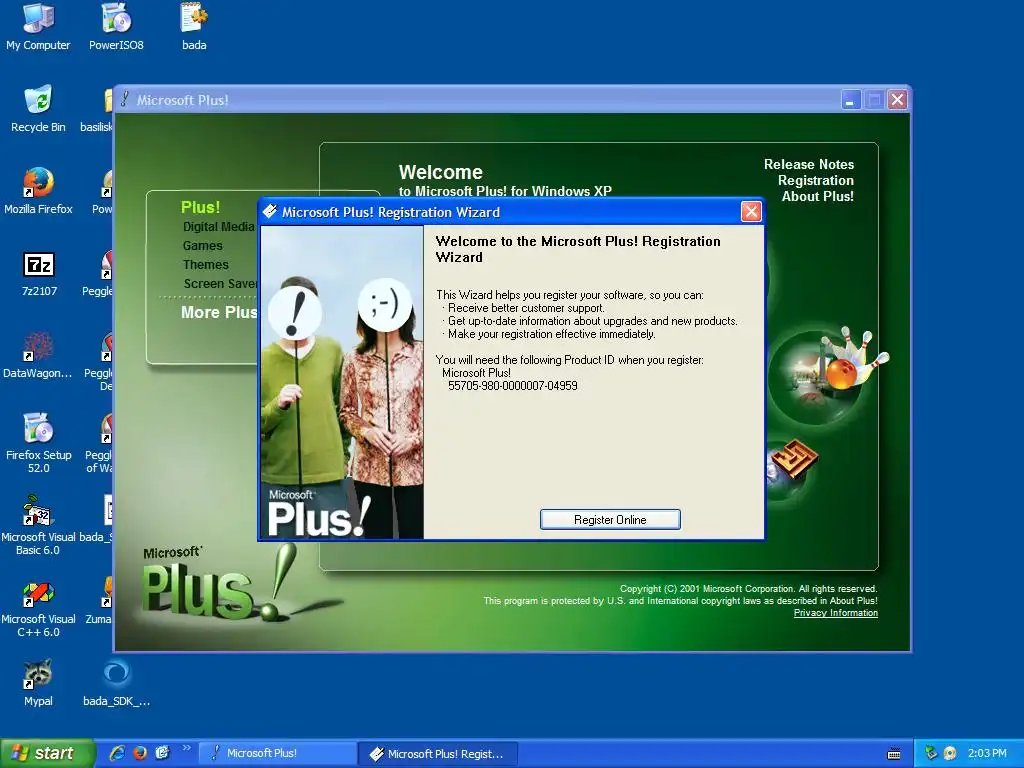Switch to Microsoft Plus! taskbar button
The width and height of the screenshot is (1024, 768).
(276, 753)
